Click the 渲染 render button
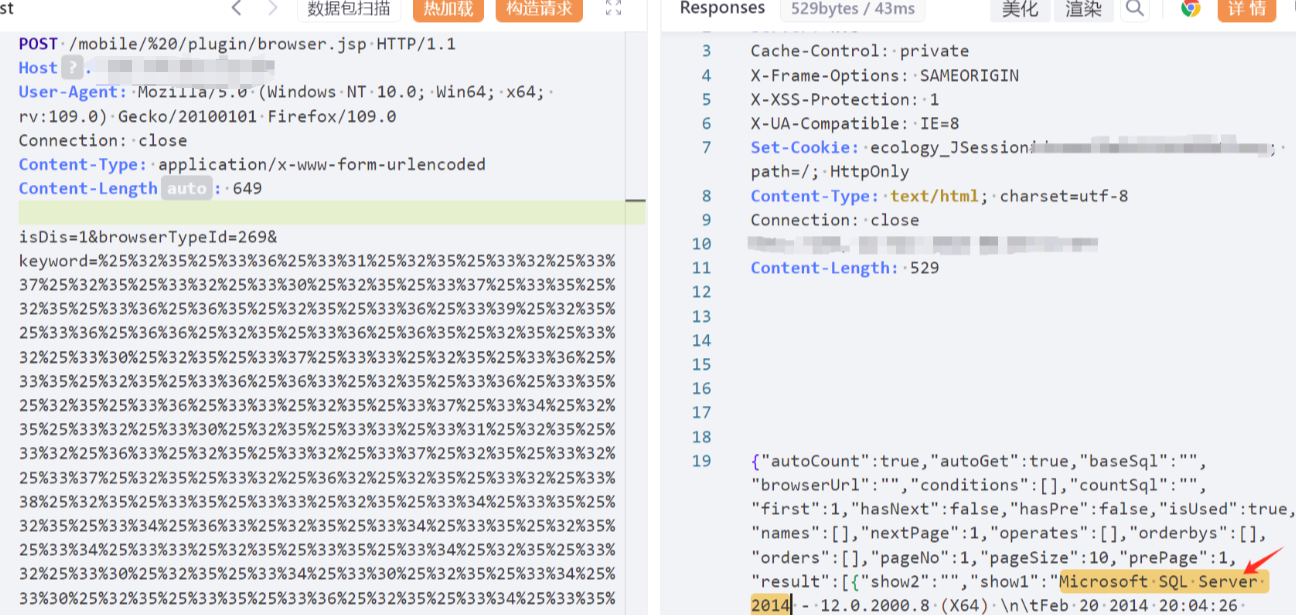 [1083, 9]
